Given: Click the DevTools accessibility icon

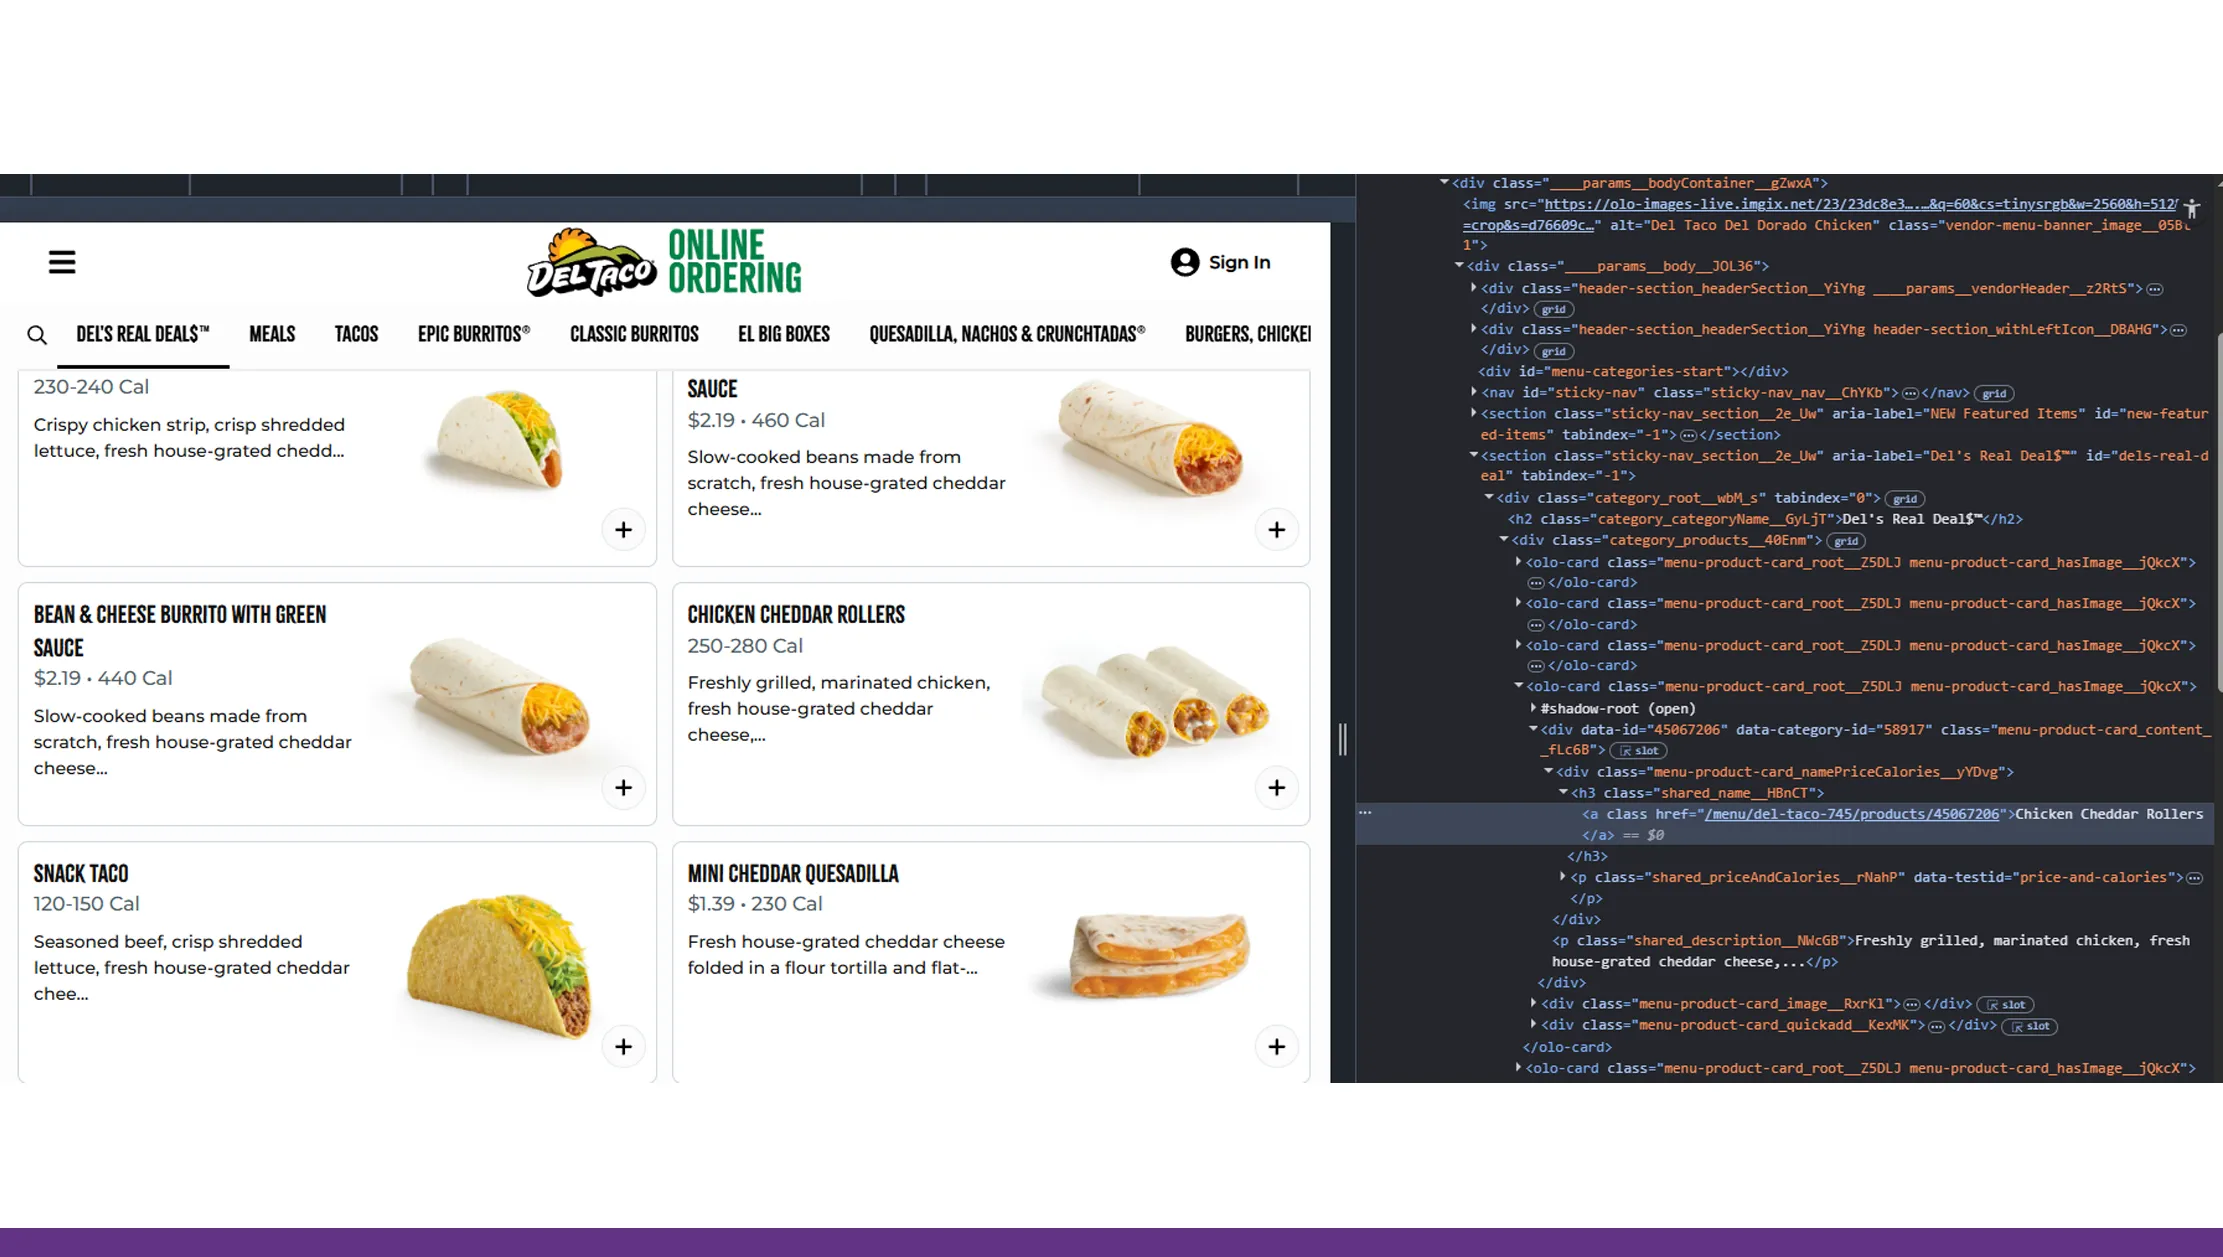Looking at the screenshot, I should [x=2191, y=209].
